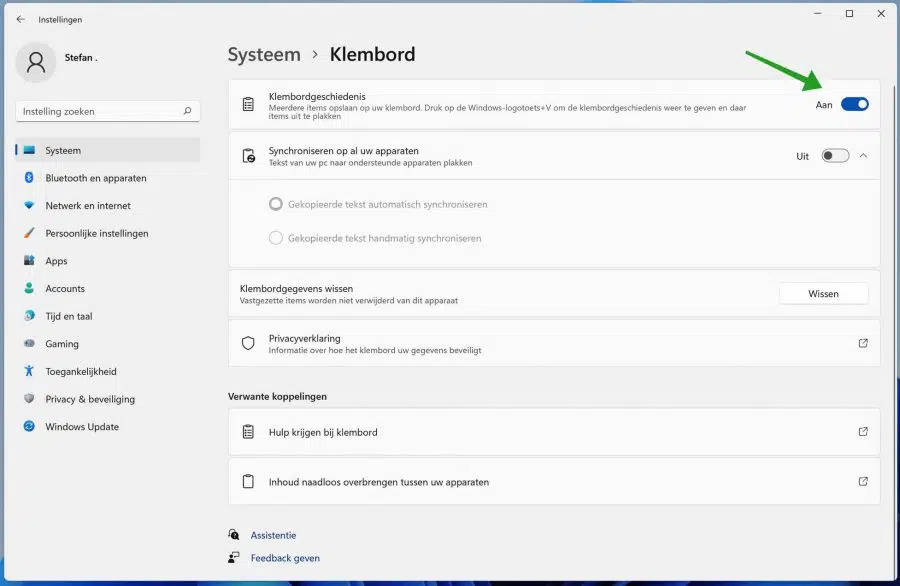Select the Gaming controller icon

click(x=29, y=343)
